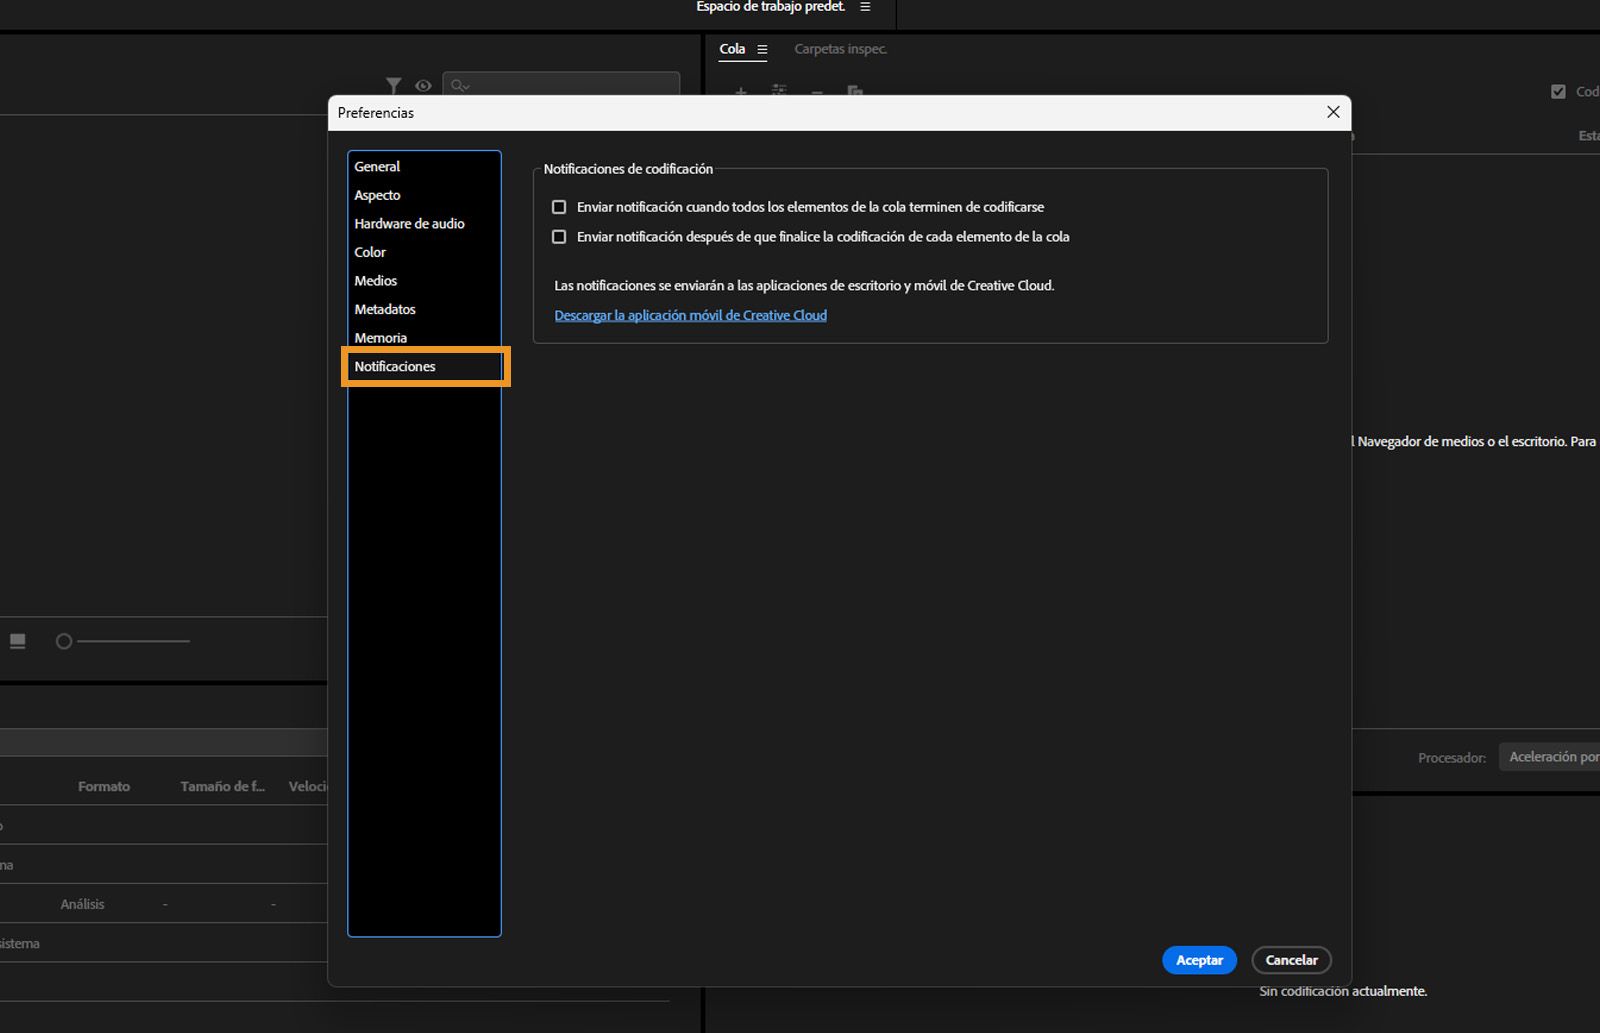Click the Aceptar button

click(1198, 959)
